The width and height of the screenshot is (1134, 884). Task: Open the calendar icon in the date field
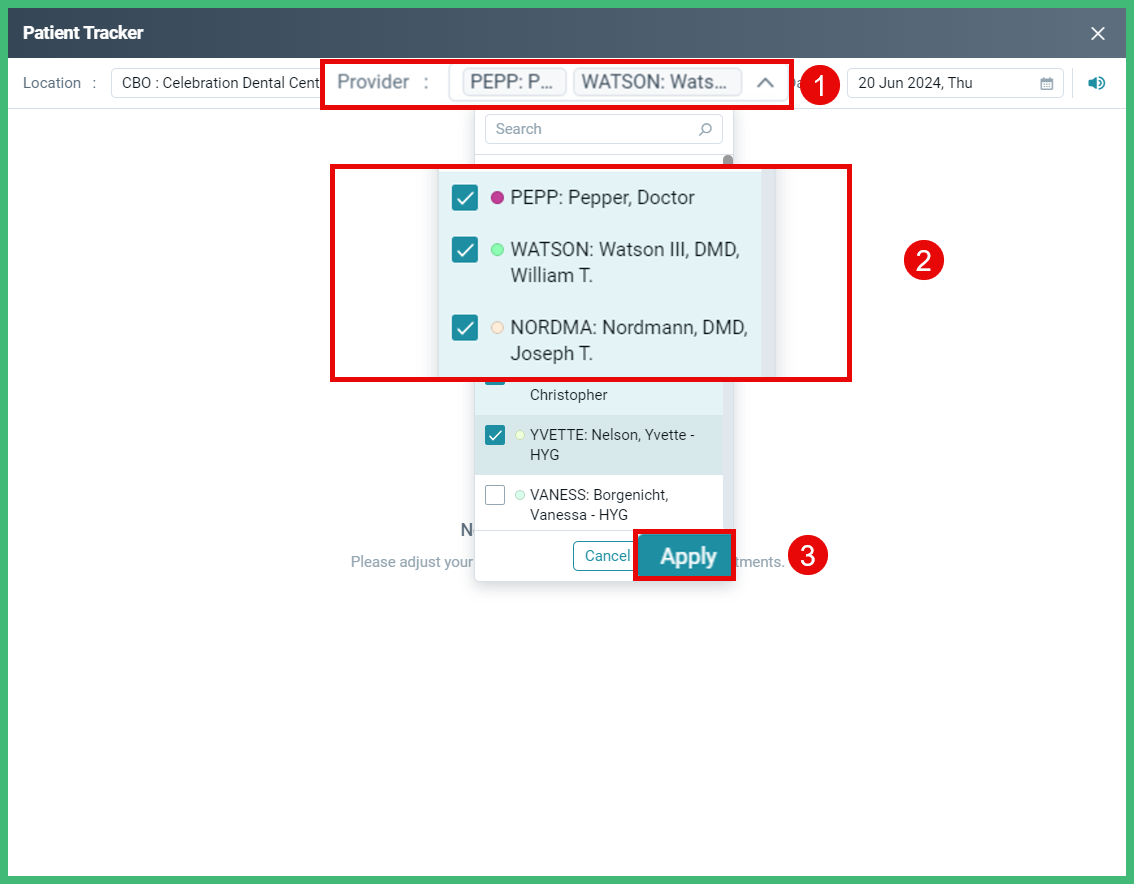tap(1045, 83)
